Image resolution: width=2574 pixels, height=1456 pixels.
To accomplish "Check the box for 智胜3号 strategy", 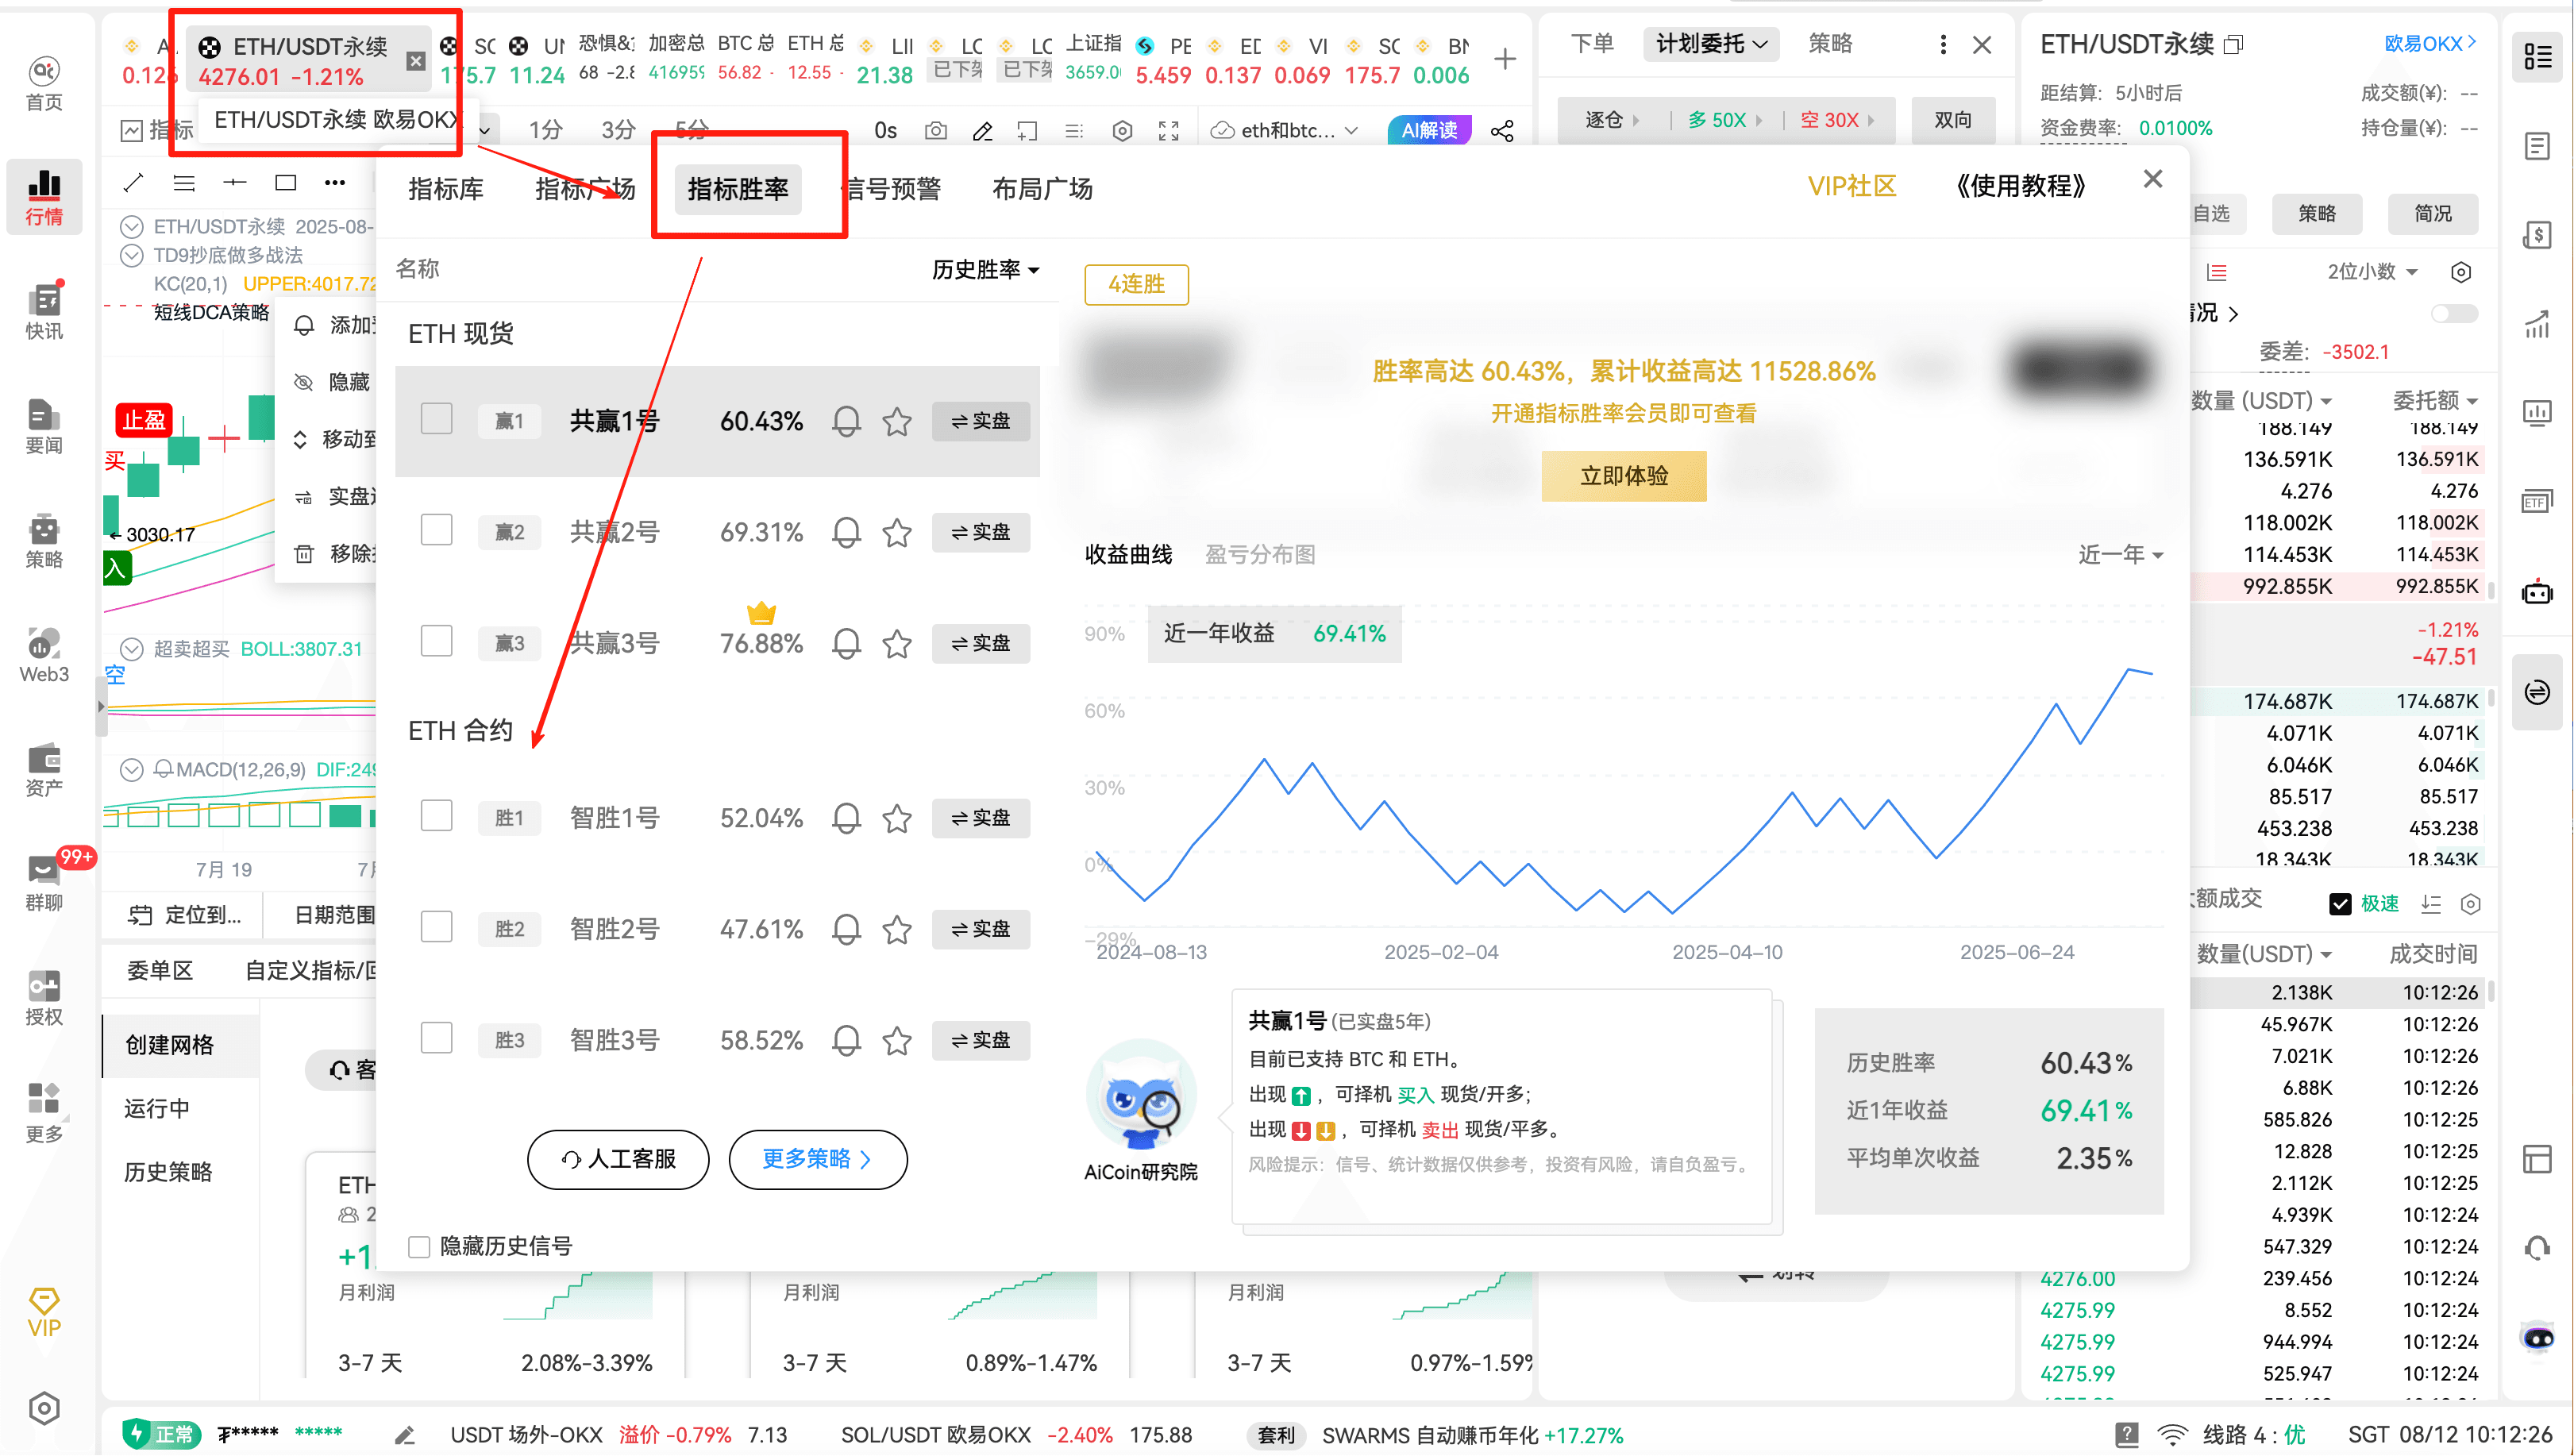I will point(436,1038).
